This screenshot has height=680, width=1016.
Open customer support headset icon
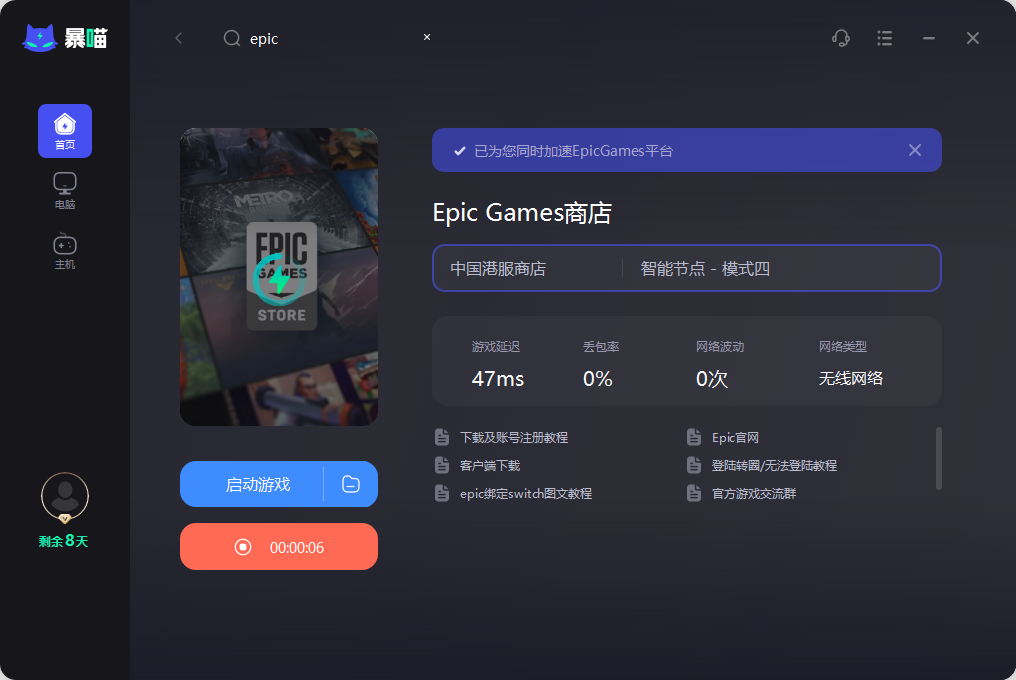(x=841, y=38)
